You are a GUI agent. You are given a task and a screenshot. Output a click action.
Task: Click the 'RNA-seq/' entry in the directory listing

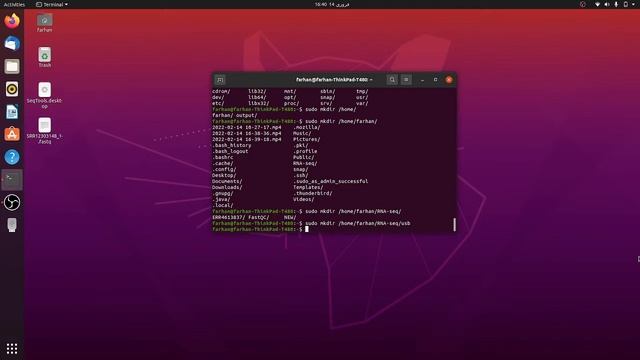305,163
